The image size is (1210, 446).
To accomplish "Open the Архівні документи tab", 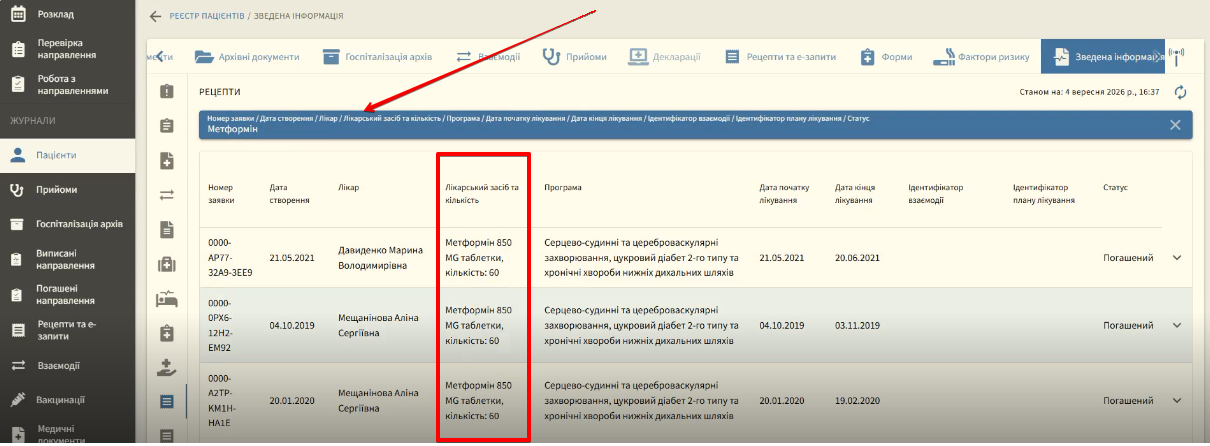I will 247,57.
